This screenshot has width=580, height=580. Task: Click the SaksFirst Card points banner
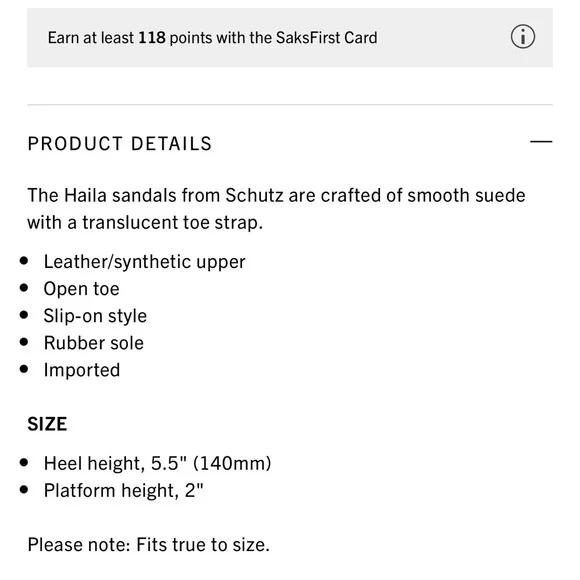290,38
